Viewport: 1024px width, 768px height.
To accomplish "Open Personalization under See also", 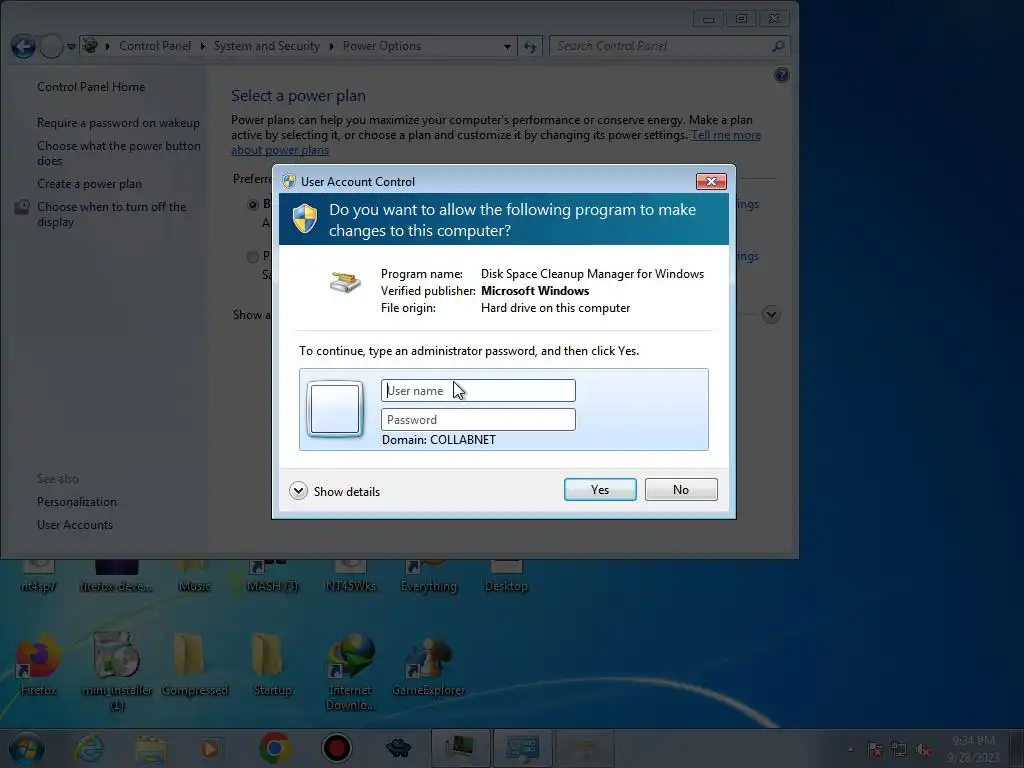I will 77,502.
